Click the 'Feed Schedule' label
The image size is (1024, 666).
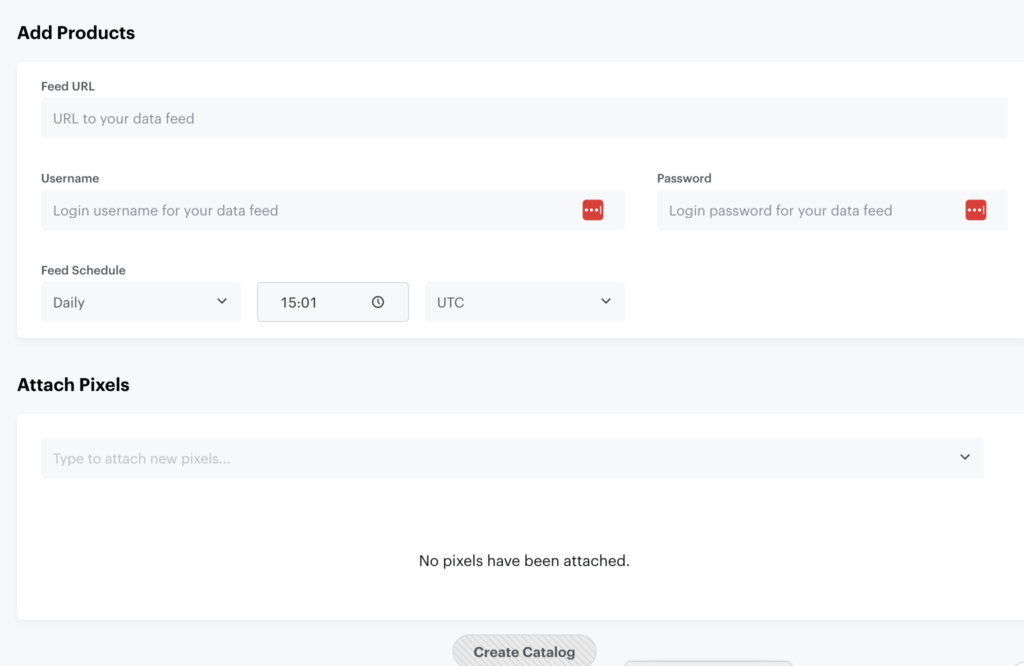[x=83, y=270]
